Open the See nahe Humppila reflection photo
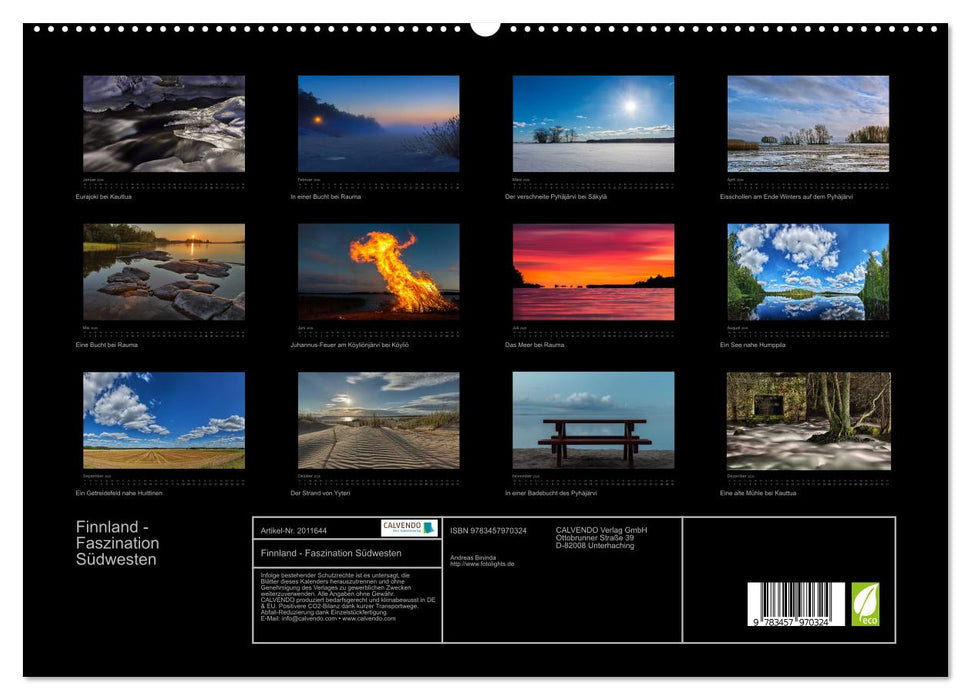971x700 pixels. point(808,272)
